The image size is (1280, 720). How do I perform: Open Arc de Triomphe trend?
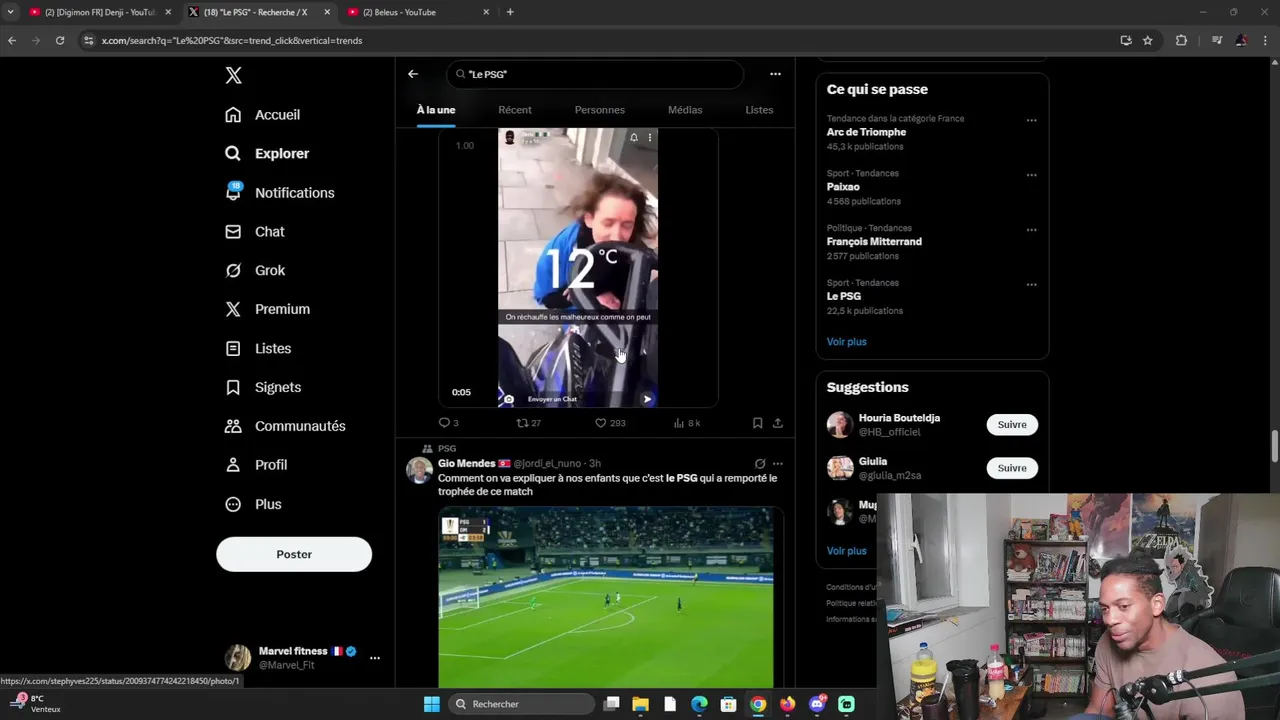pyautogui.click(x=866, y=132)
